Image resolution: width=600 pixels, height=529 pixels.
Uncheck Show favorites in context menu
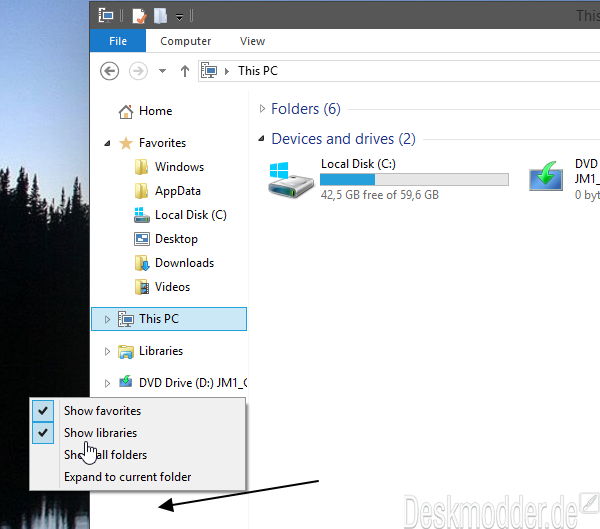[138, 411]
